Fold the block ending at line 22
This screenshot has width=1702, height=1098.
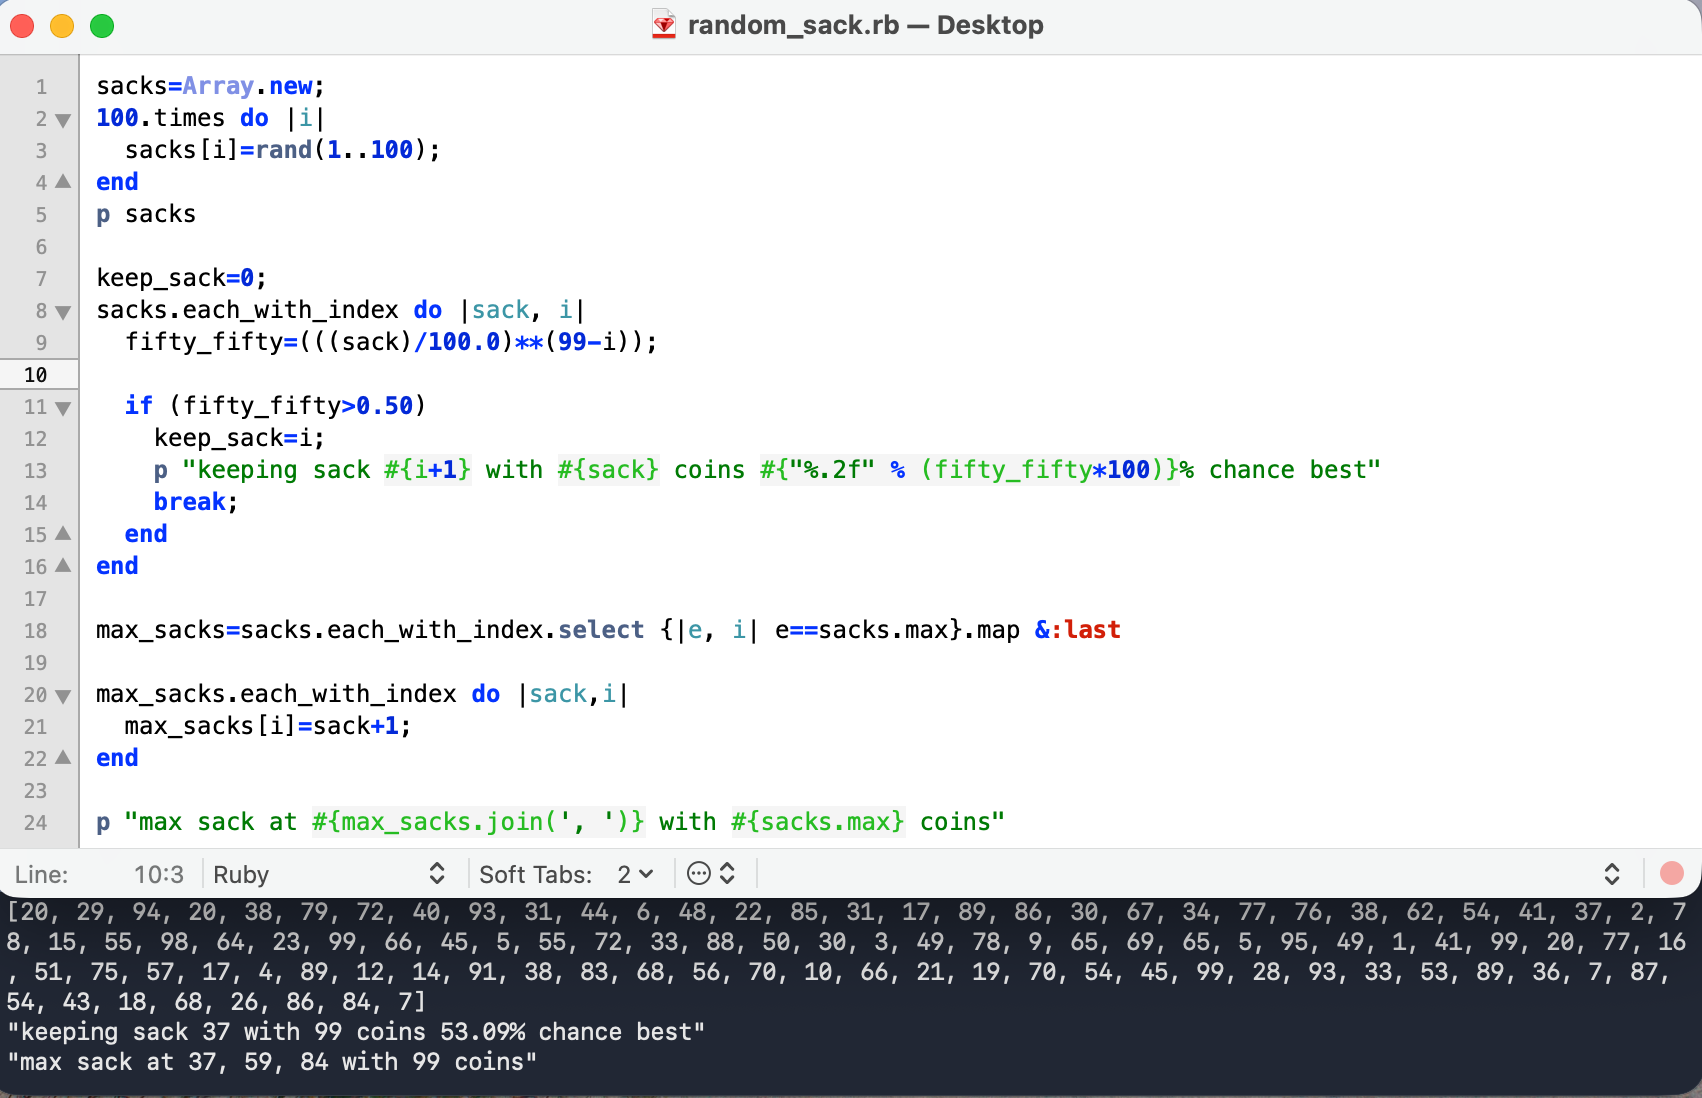tap(63, 757)
